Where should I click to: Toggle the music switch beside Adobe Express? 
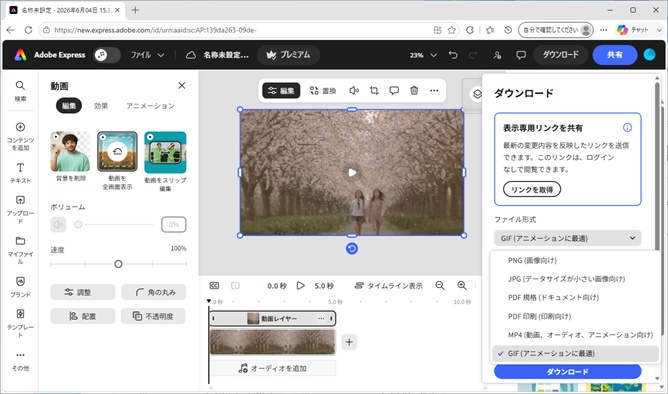[107, 55]
